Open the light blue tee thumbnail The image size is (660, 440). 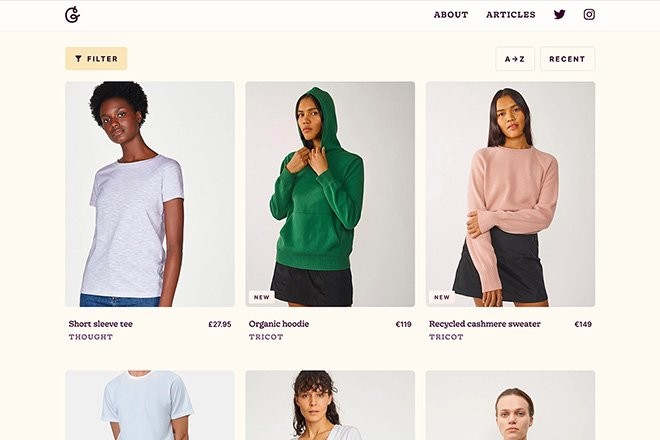coord(150,405)
